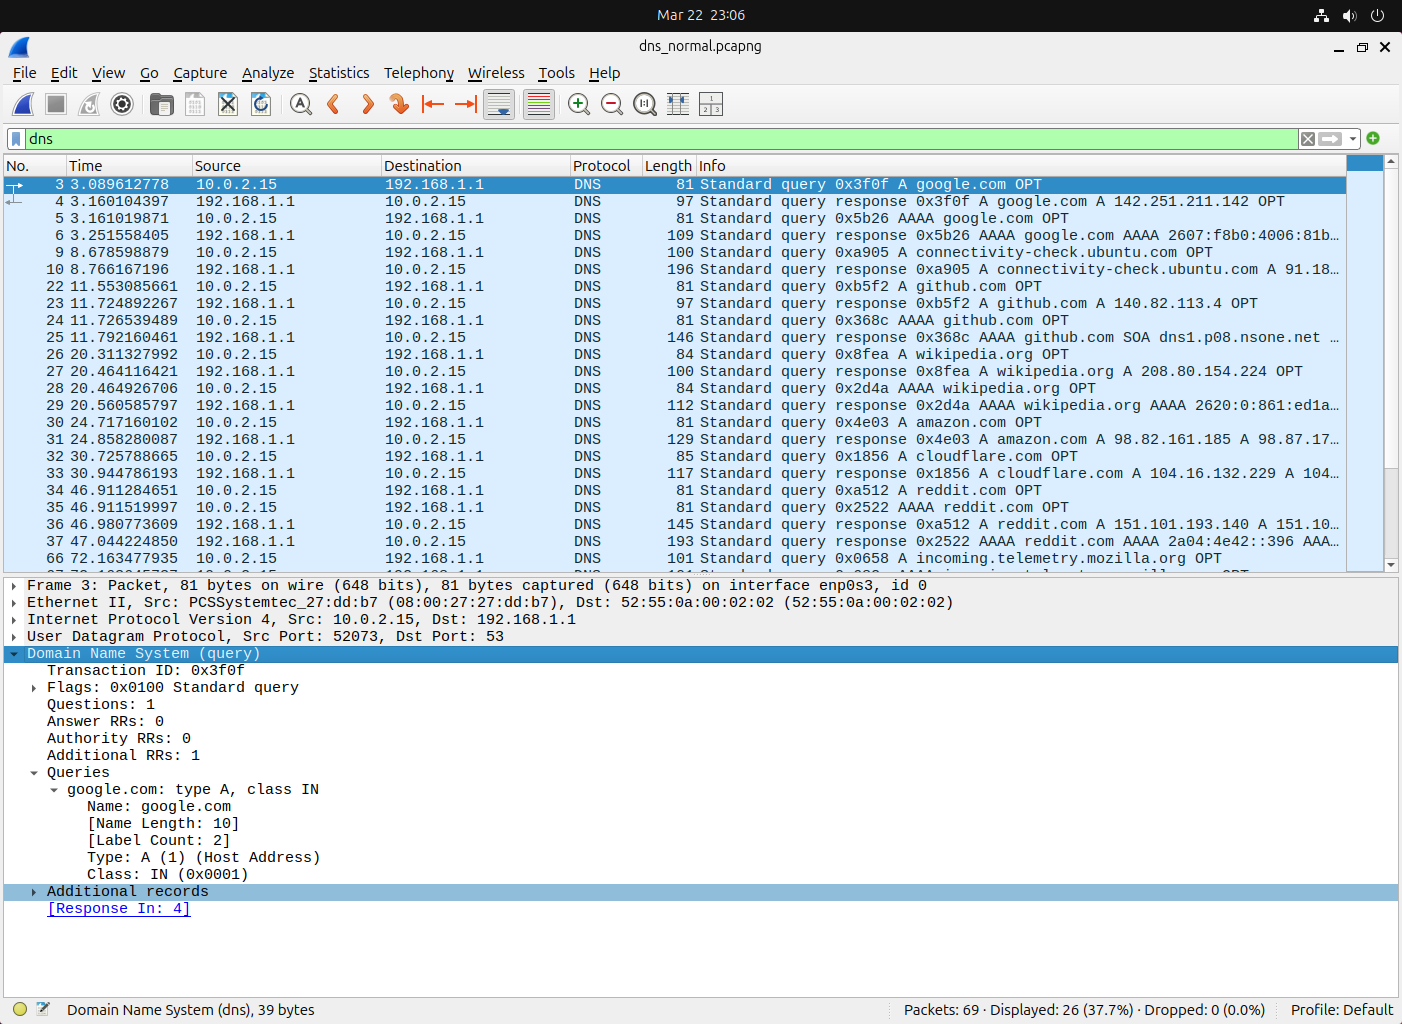The height and width of the screenshot is (1024, 1402).
Task: Open the Capture menu
Action: pyautogui.click(x=200, y=73)
